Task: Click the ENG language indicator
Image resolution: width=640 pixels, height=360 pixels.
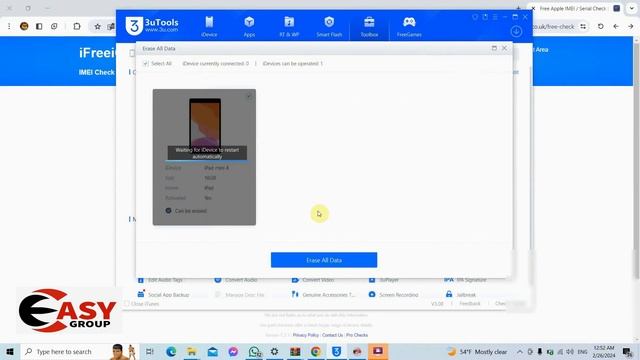Action: [x=582, y=351]
